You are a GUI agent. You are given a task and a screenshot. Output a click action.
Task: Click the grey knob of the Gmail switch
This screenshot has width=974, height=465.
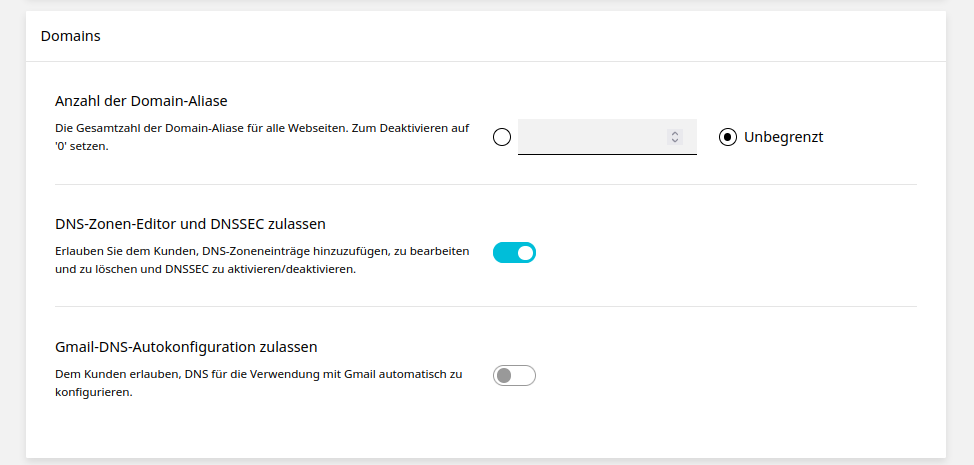[x=504, y=376]
